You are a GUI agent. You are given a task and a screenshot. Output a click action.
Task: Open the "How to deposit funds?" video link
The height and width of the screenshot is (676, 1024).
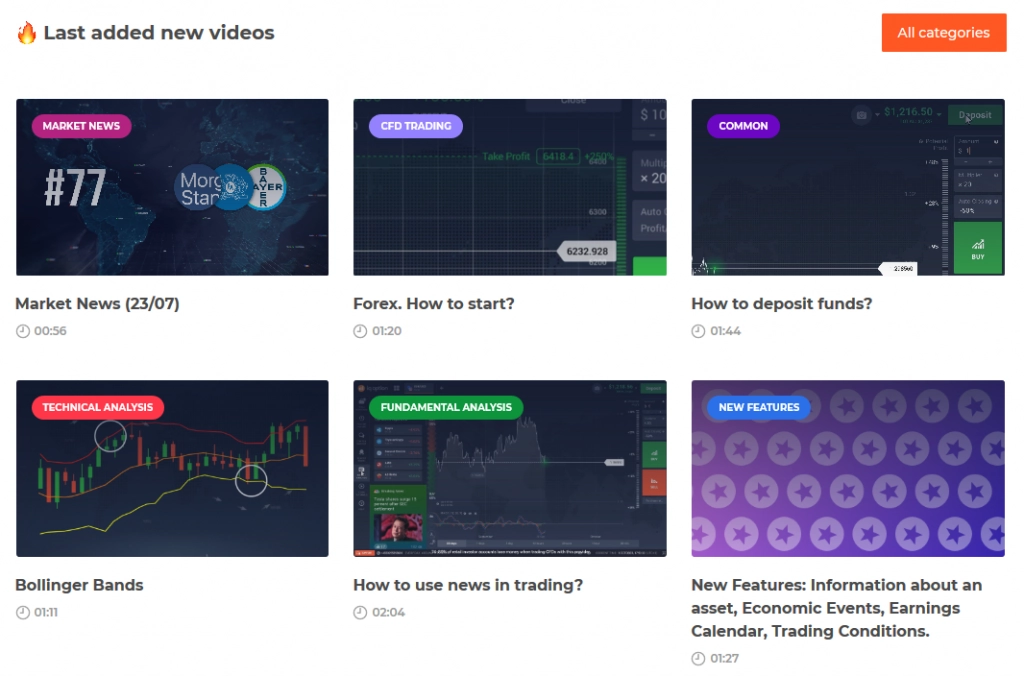tap(782, 303)
